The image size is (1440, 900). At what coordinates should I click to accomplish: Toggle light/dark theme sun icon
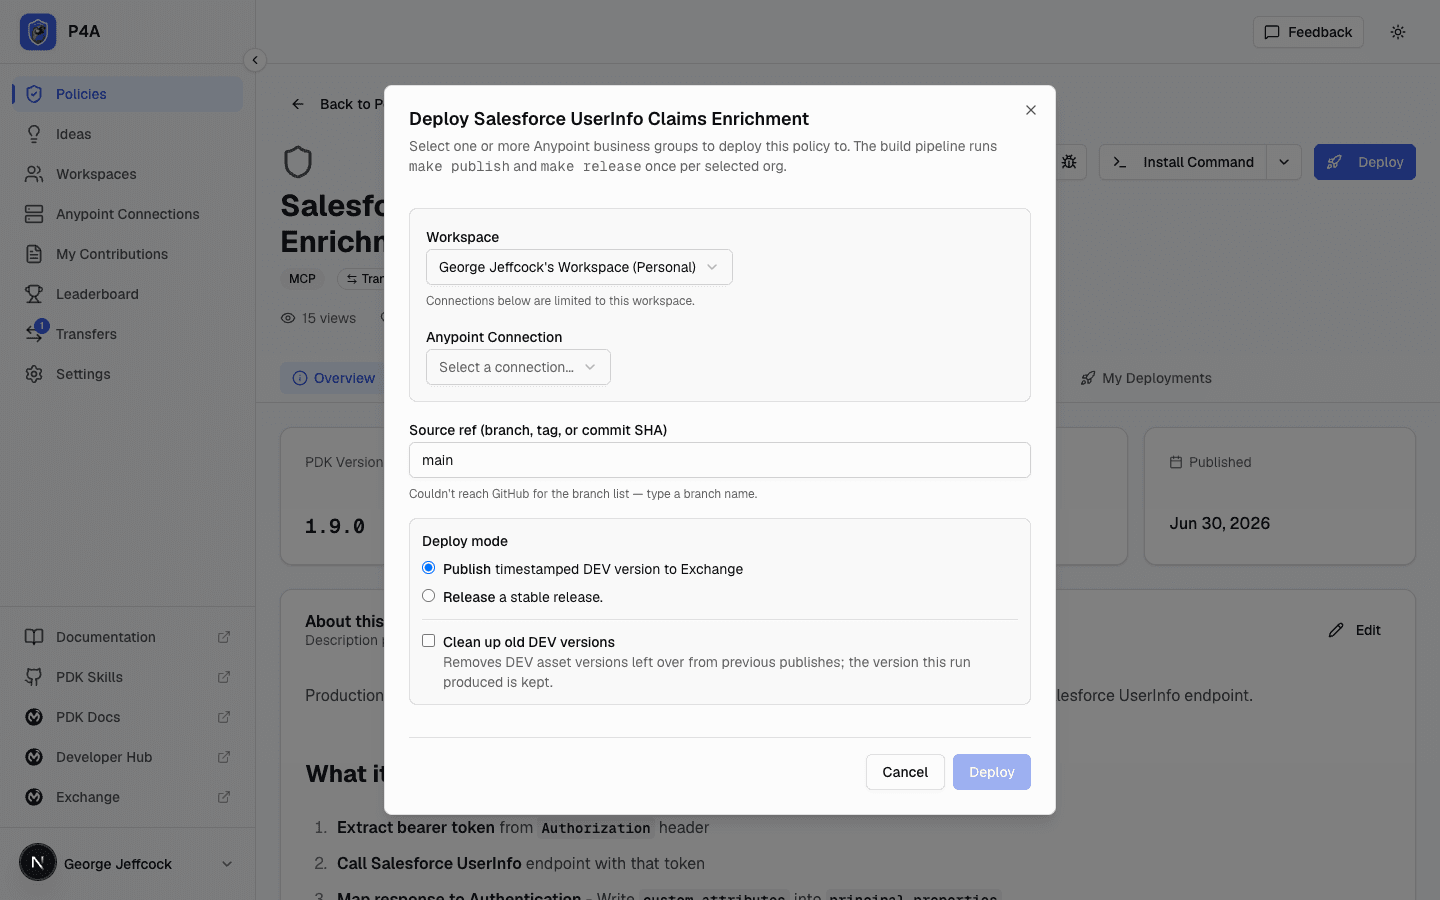(x=1398, y=32)
